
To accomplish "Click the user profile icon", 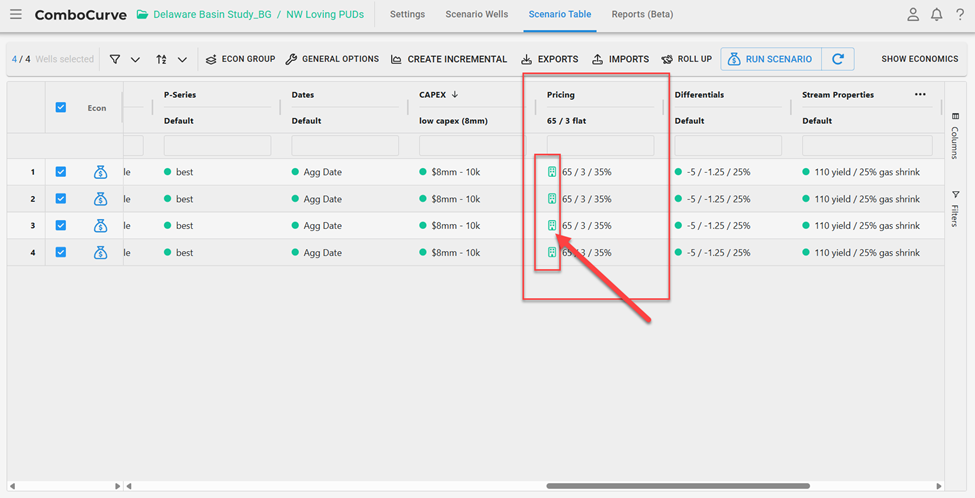I will (913, 15).
